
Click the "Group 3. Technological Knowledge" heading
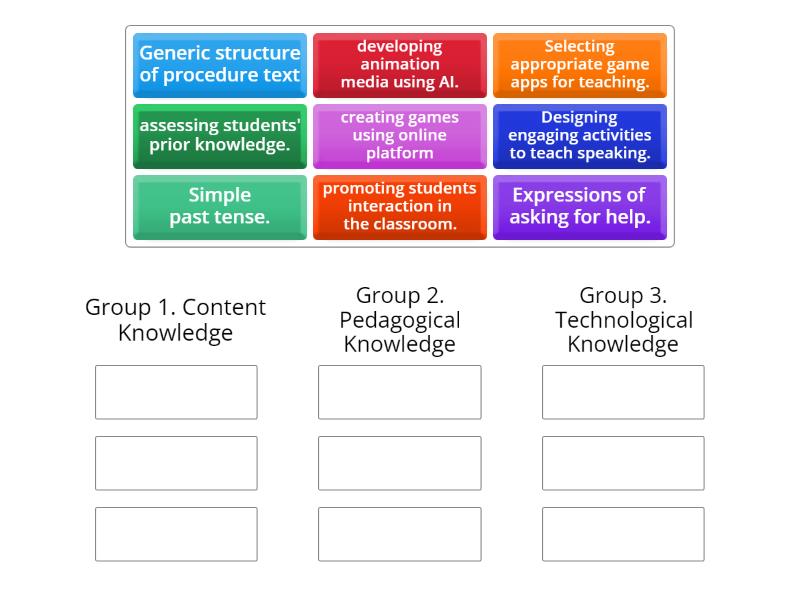622,320
